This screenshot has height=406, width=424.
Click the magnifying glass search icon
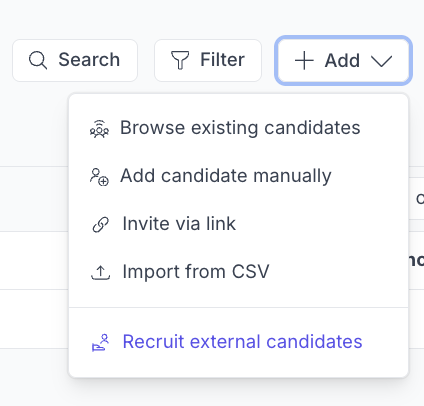(38, 60)
